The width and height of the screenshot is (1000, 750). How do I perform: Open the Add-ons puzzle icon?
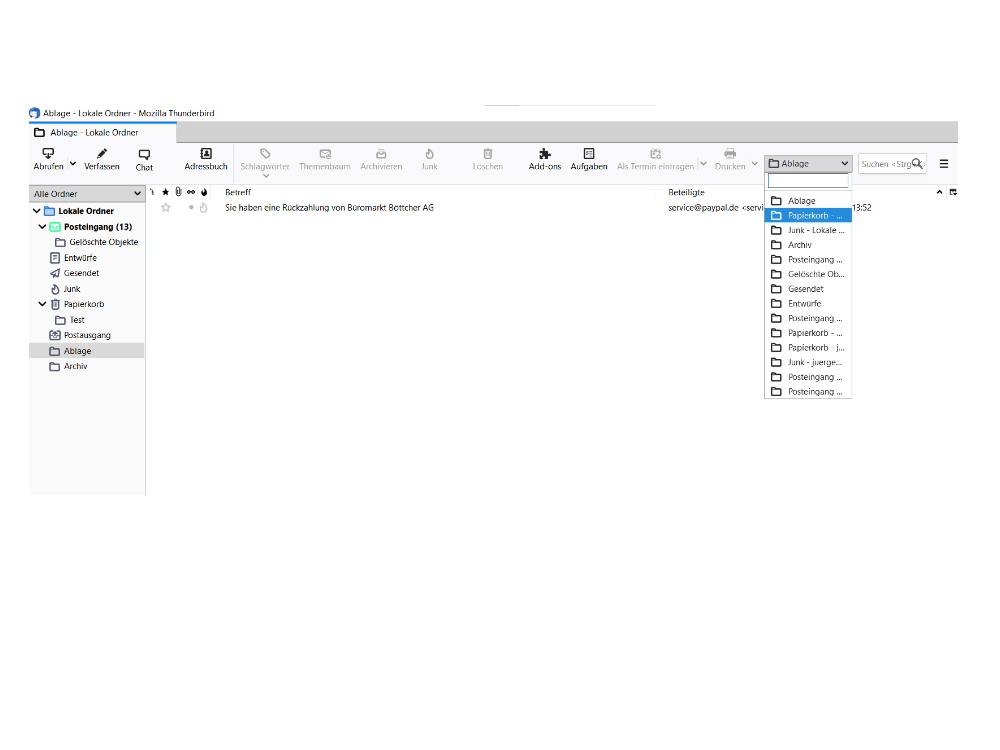tap(545, 154)
